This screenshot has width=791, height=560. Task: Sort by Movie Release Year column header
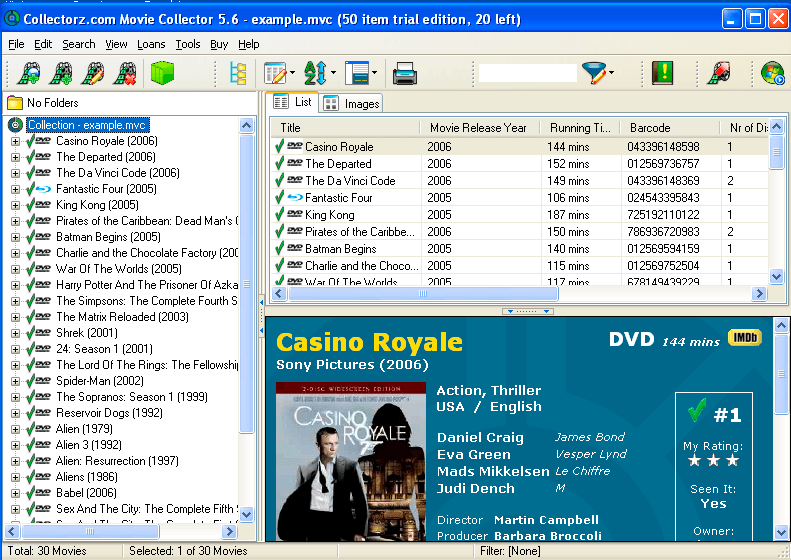480,128
